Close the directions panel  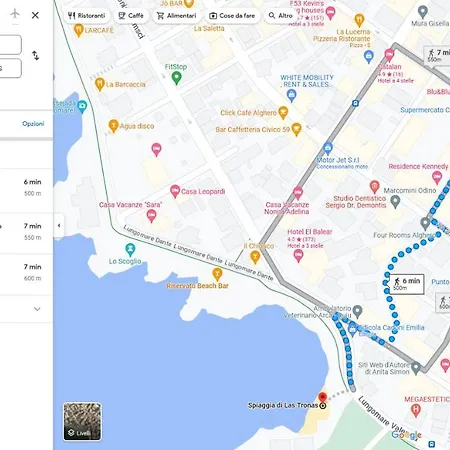click(x=35, y=15)
